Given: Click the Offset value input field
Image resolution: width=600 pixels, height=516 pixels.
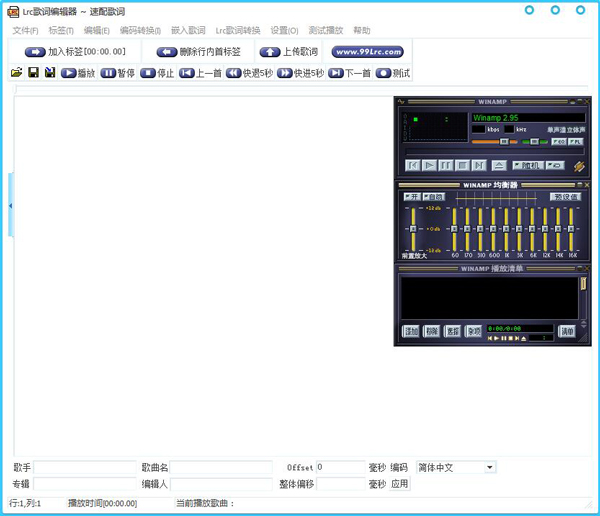Looking at the screenshot, I should 341,467.
